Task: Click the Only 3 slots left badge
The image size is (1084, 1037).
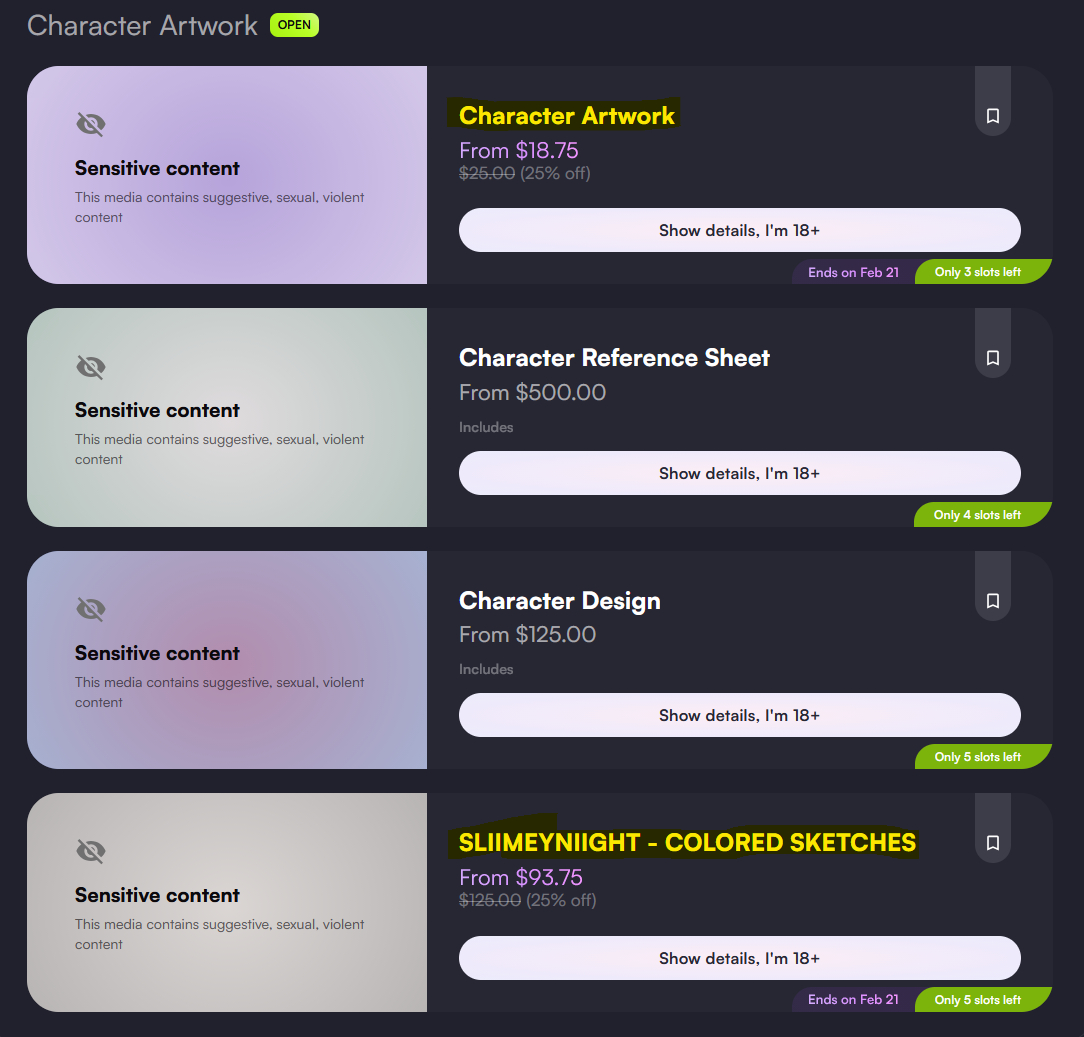Action: click(x=980, y=272)
